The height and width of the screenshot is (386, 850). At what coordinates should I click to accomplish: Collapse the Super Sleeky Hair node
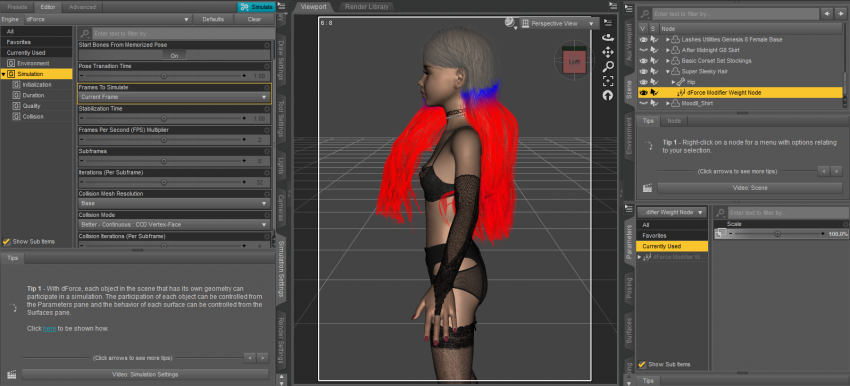click(668, 72)
